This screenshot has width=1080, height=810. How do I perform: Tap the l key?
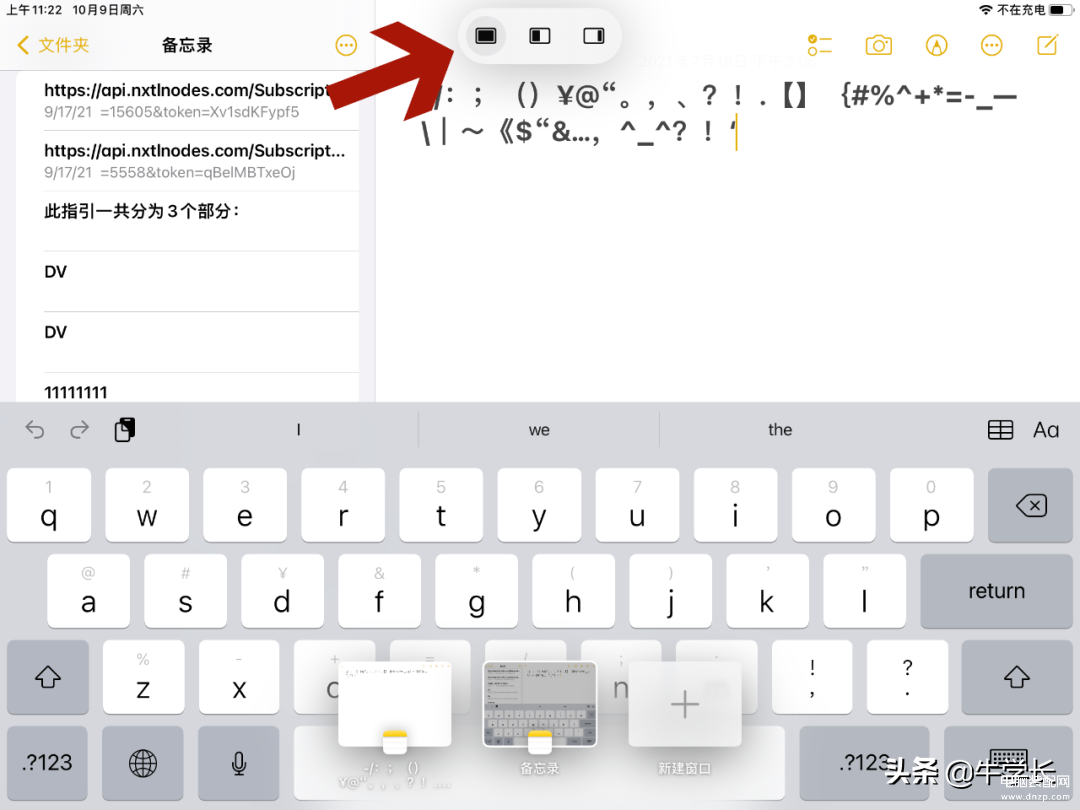(864, 591)
